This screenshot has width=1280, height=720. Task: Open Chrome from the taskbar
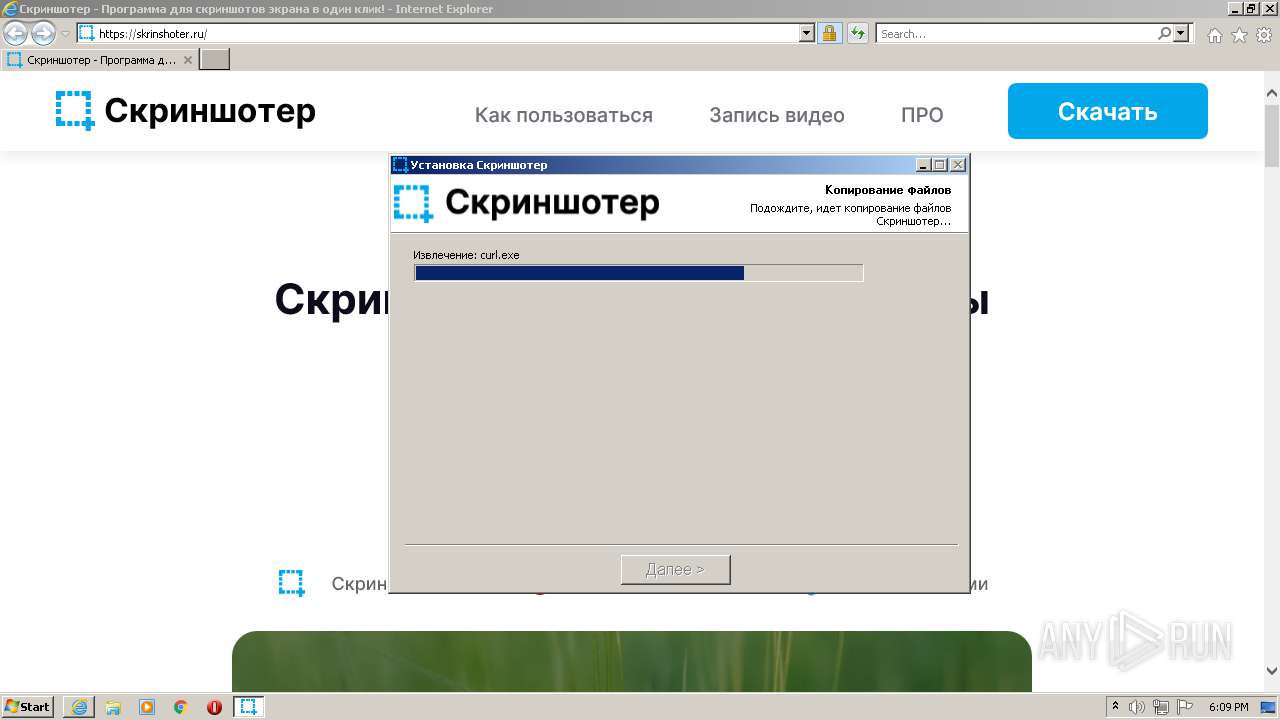coord(181,707)
